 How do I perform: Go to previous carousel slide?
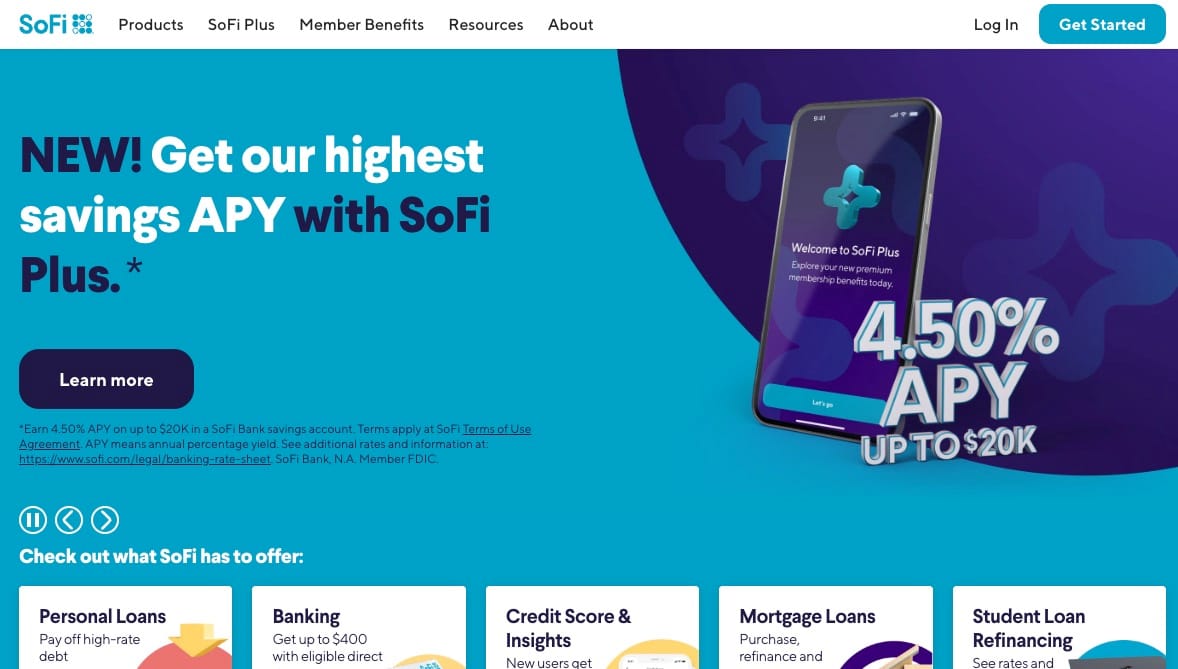[69, 519]
